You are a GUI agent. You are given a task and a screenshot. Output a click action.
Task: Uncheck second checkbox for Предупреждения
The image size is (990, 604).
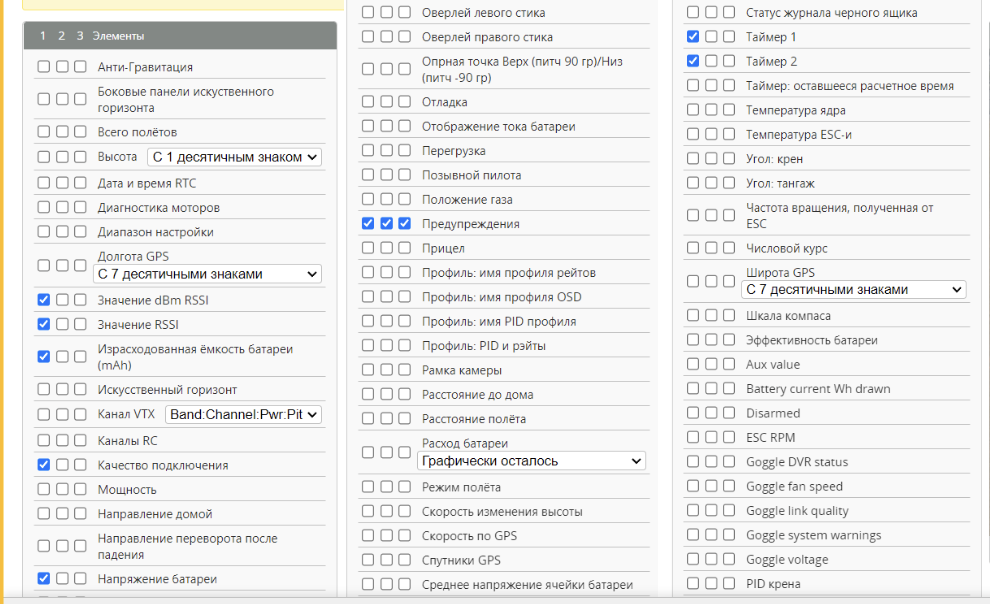coord(386,223)
